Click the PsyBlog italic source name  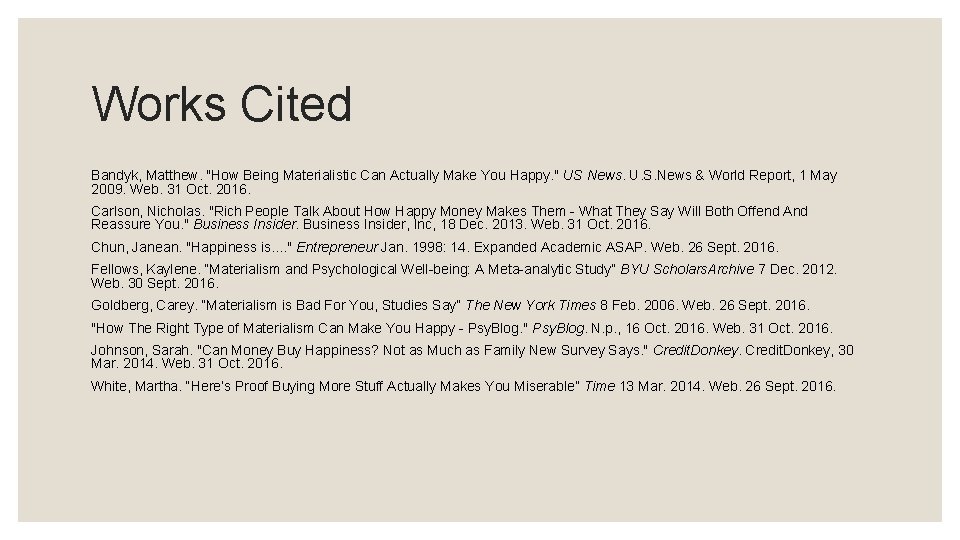click(x=558, y=328)
